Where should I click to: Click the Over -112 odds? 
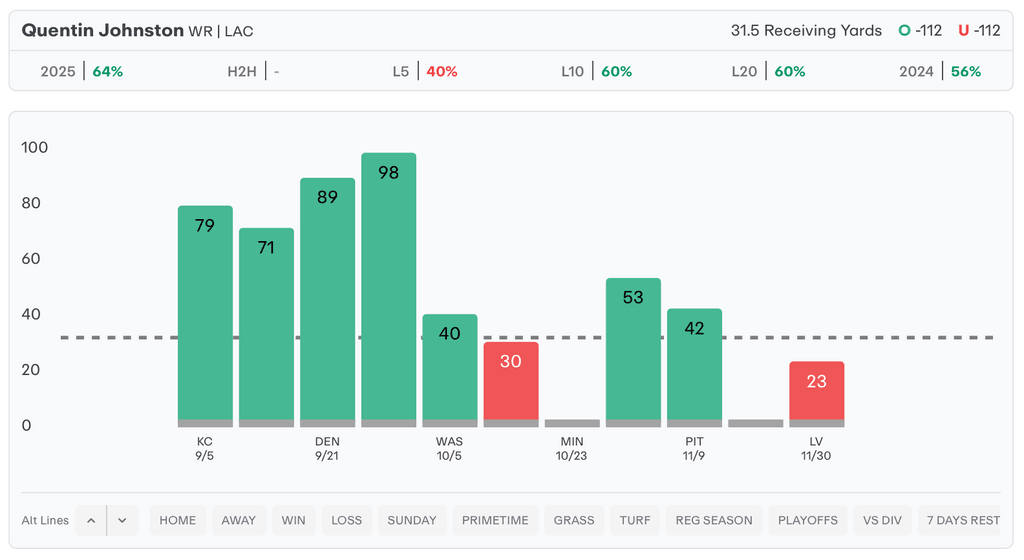(921, 31)
